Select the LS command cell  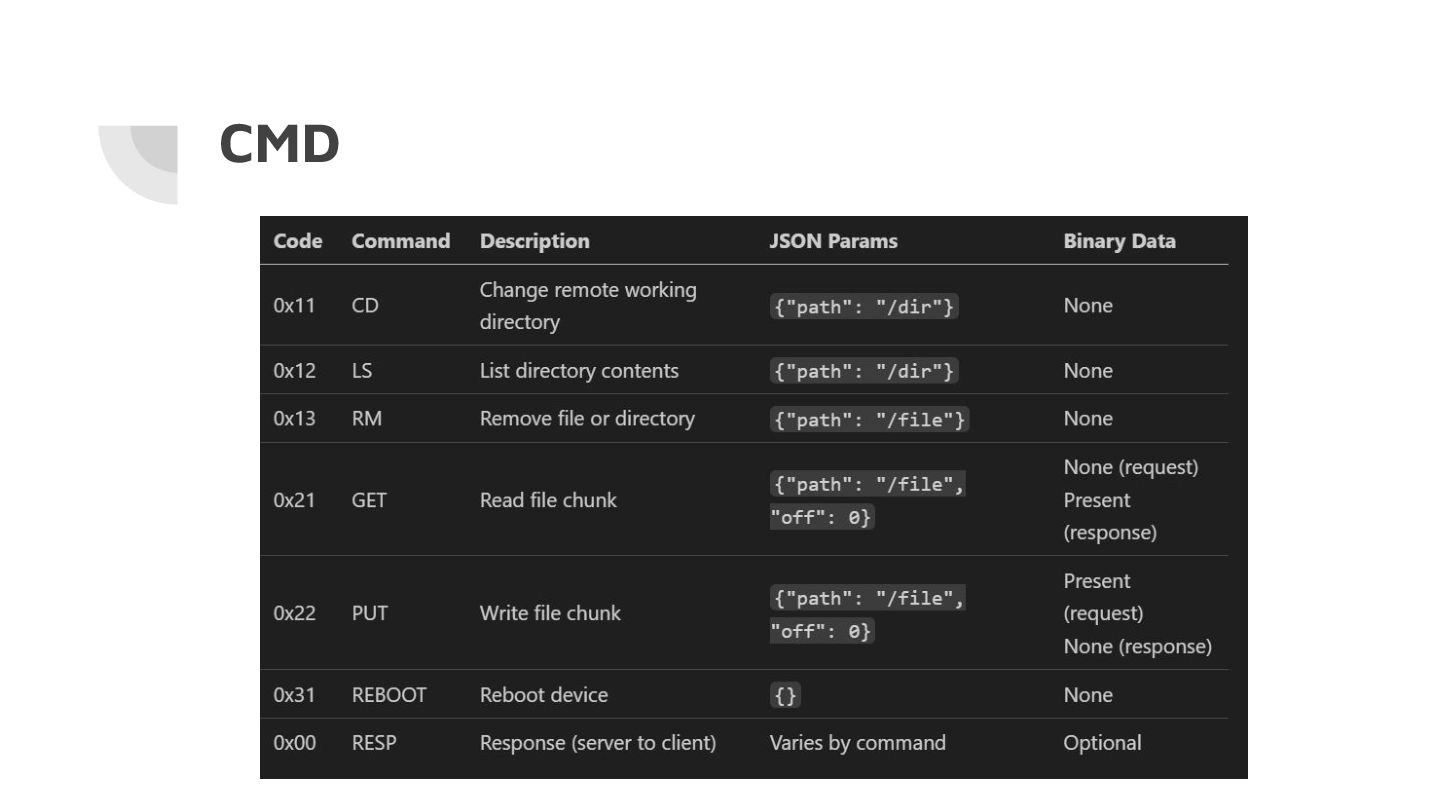click(x=362, y=370)
